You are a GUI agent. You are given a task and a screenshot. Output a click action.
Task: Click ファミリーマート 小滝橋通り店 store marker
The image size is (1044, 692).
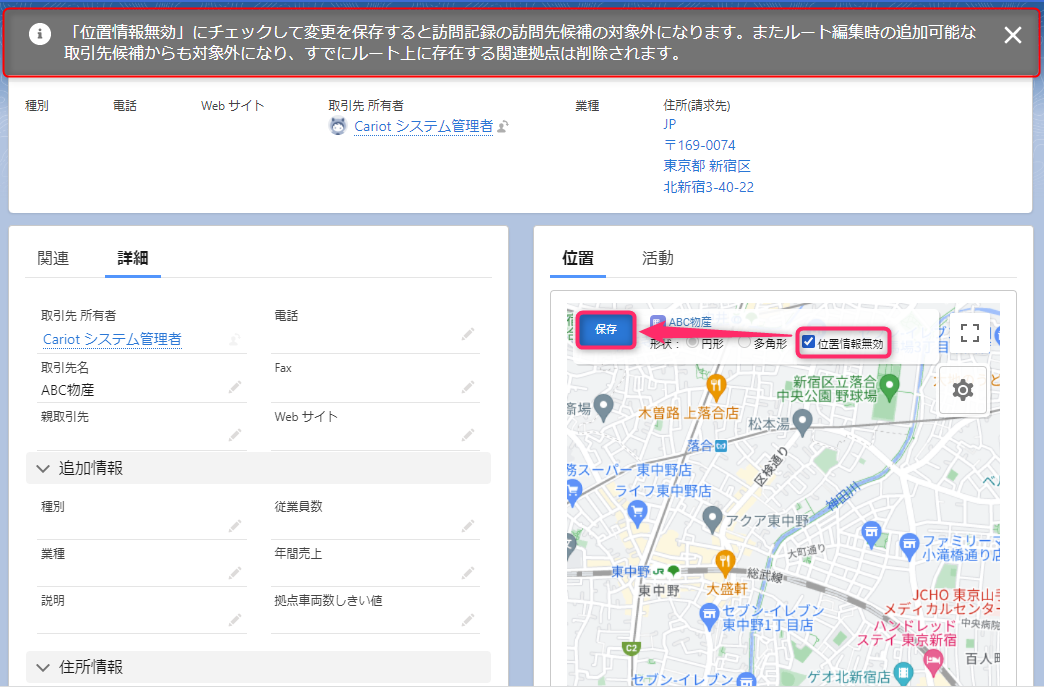(908, 545)
